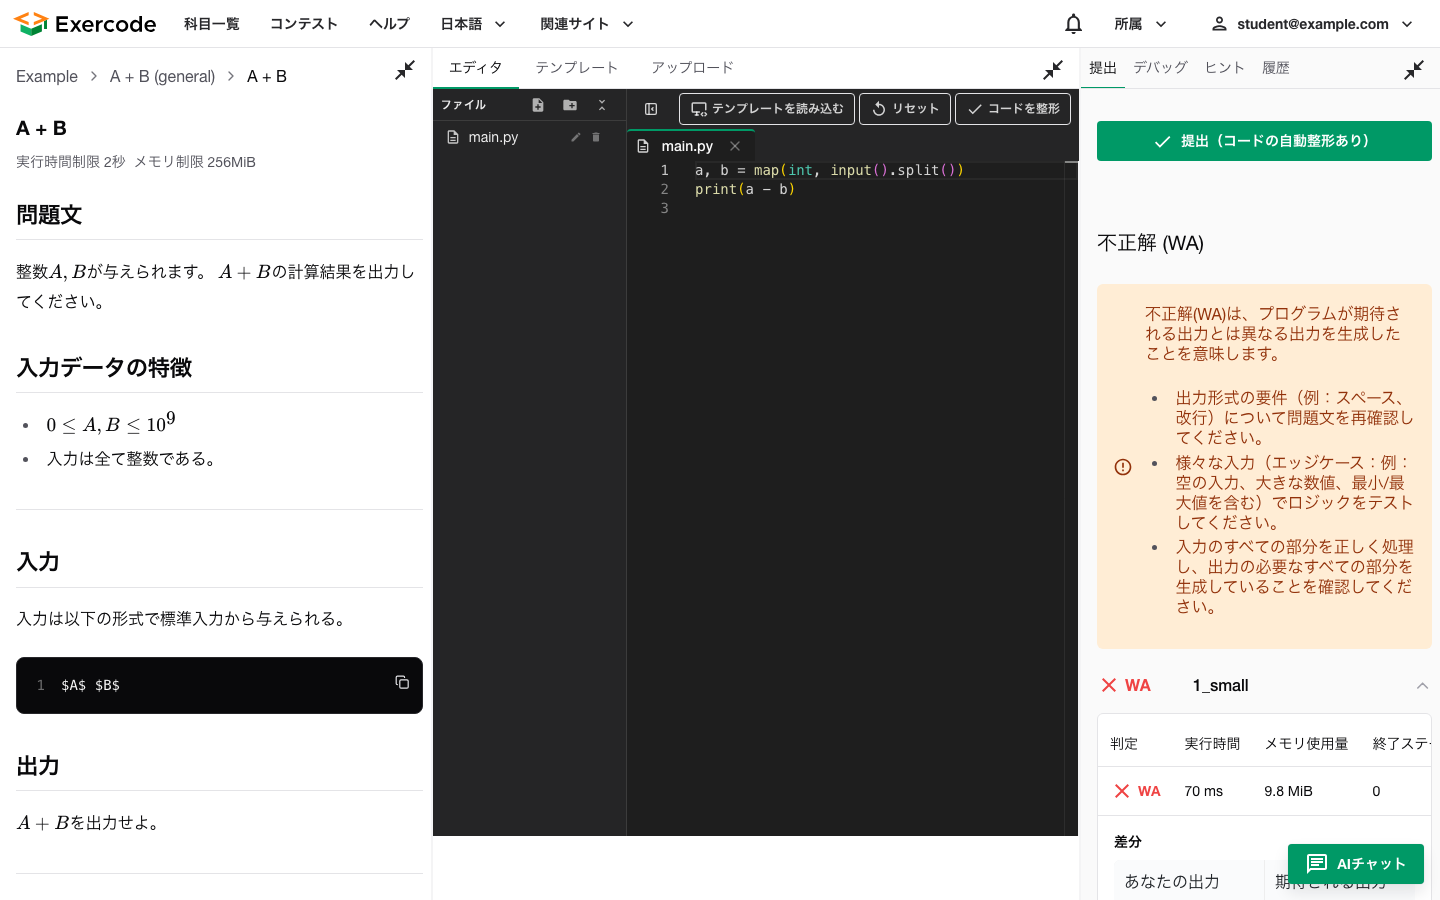1440x900 pixels.
Task: Open the student@example.com account menu
Action: pos(1313,24)
